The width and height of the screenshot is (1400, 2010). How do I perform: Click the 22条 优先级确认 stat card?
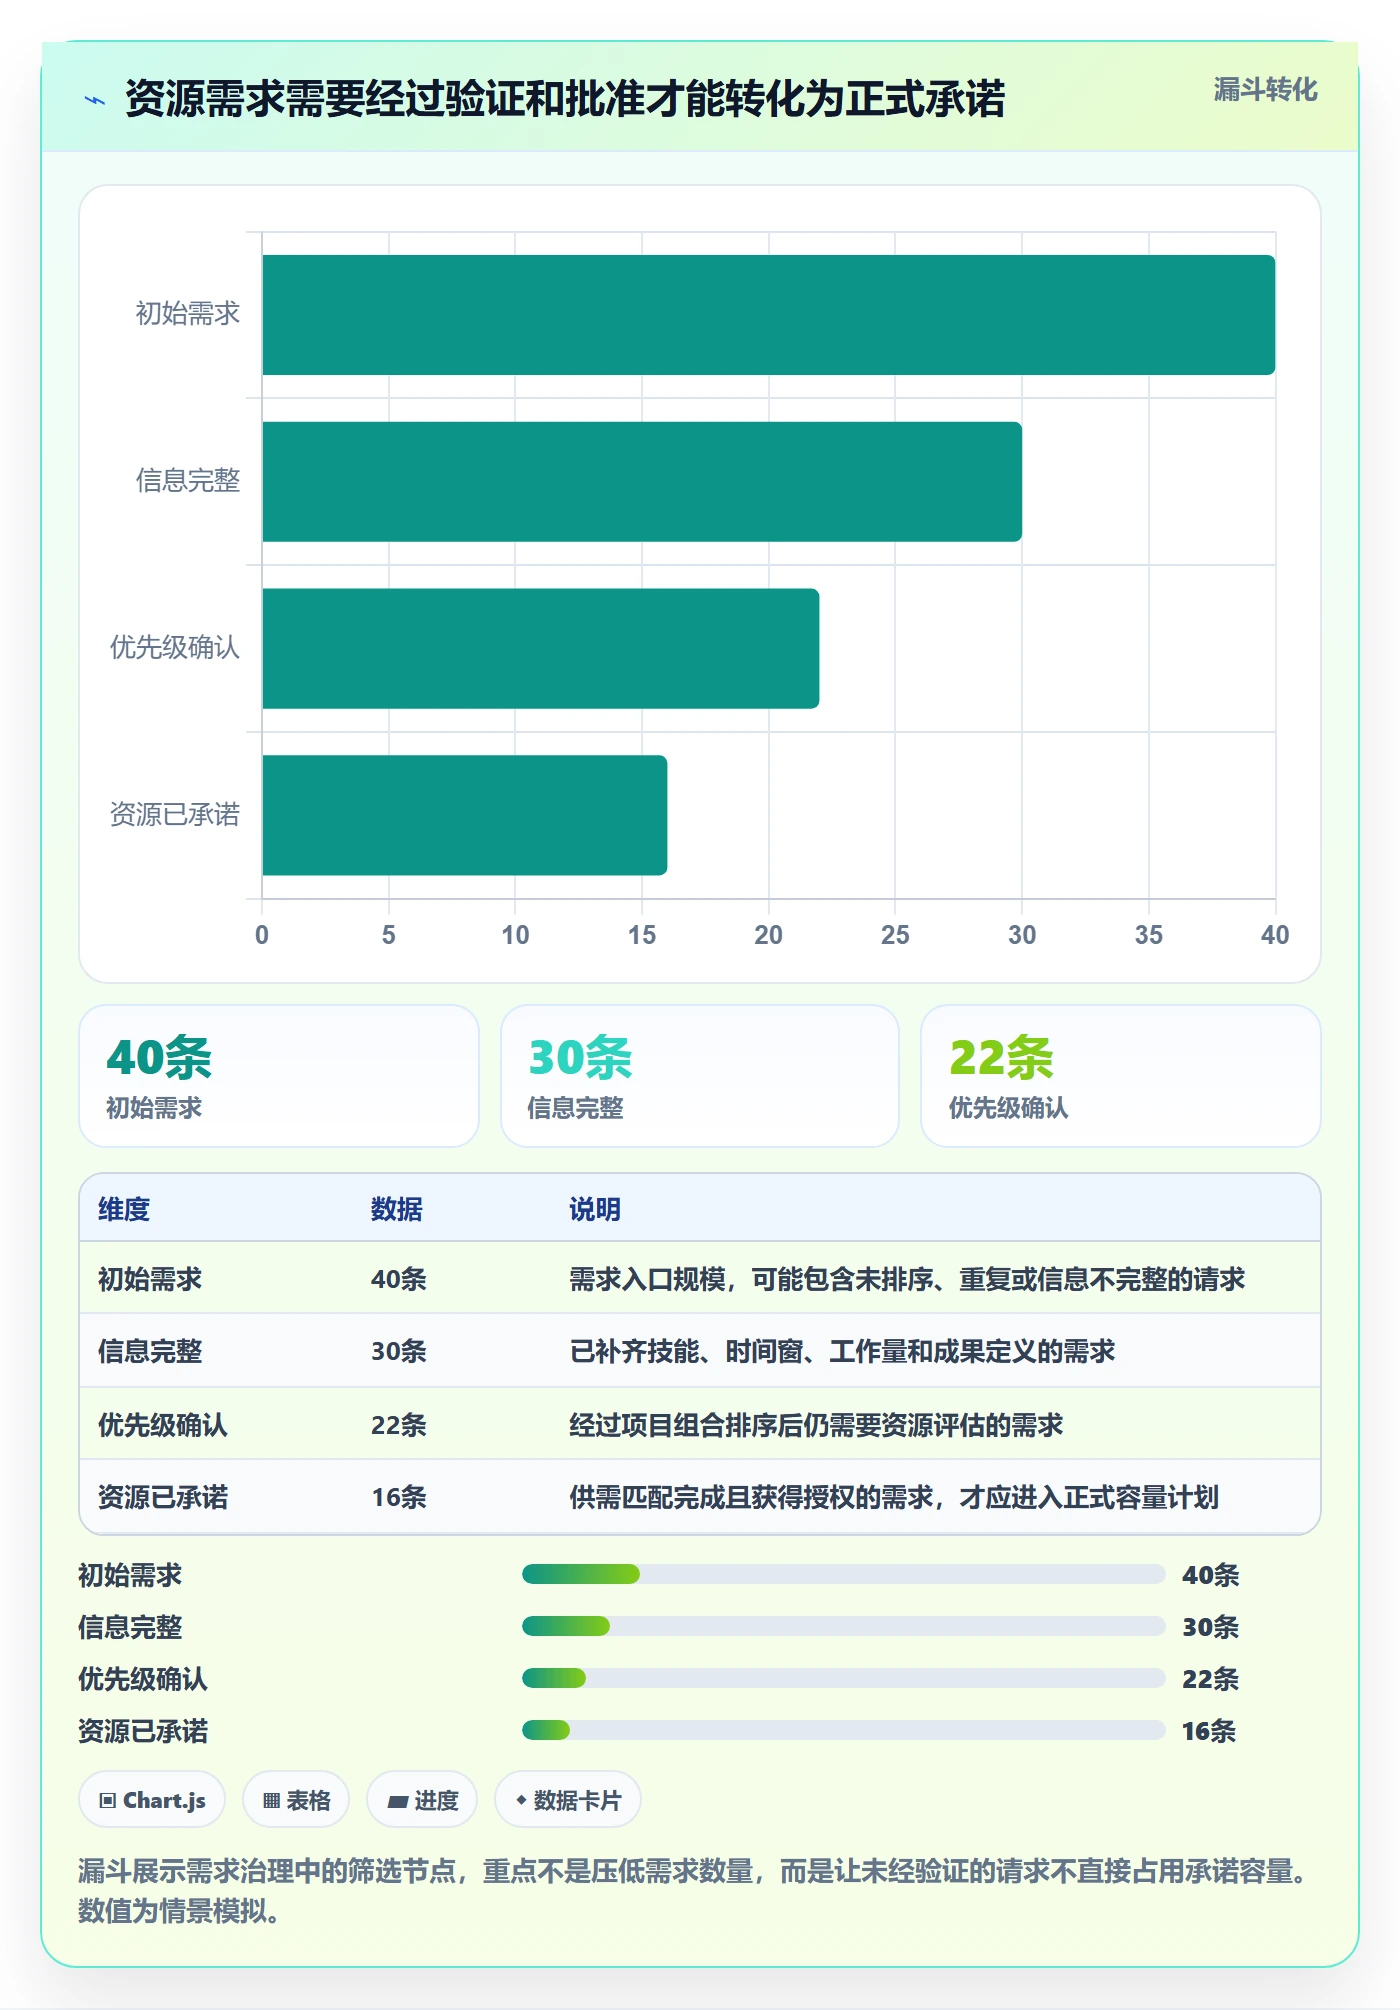pyautogui.click(x=1121, y=1076)
